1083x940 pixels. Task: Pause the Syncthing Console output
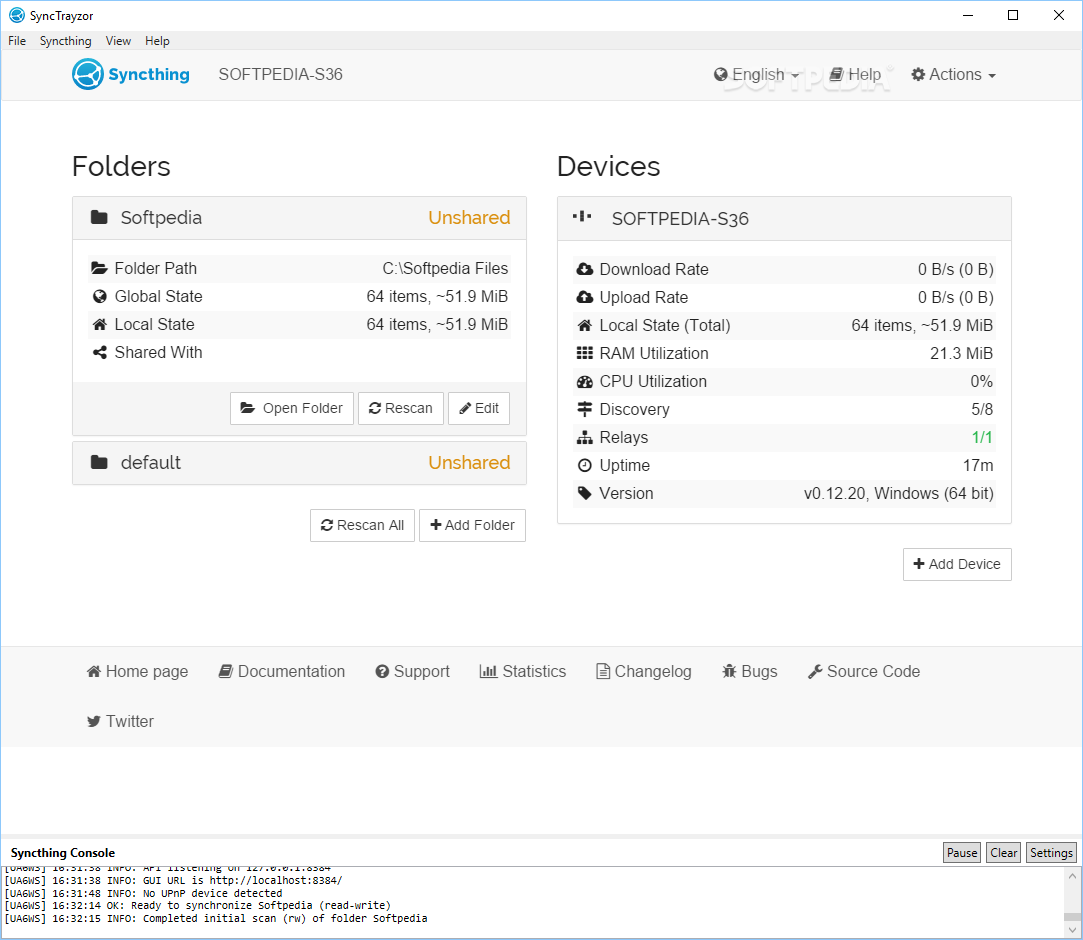click(961, 852)
